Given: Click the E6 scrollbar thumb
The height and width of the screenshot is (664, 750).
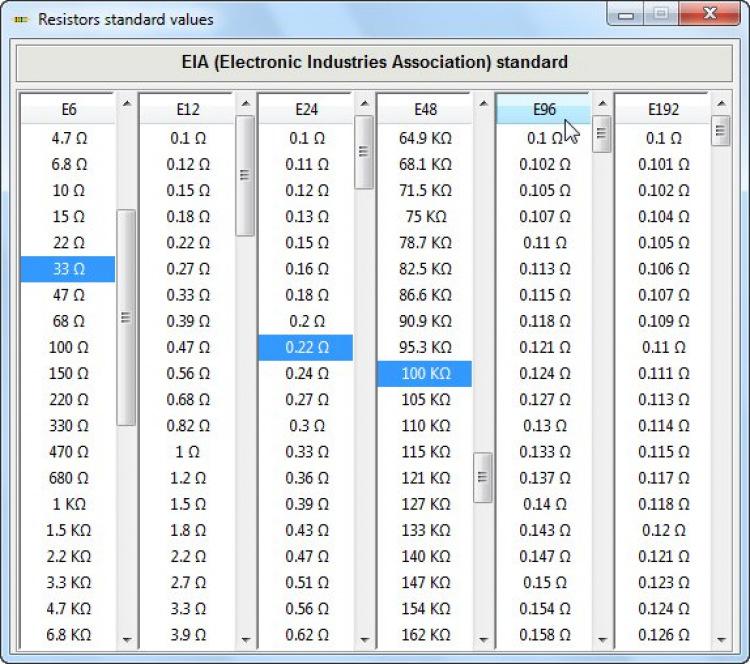Looking at the screenshot, I should point(126,317).
